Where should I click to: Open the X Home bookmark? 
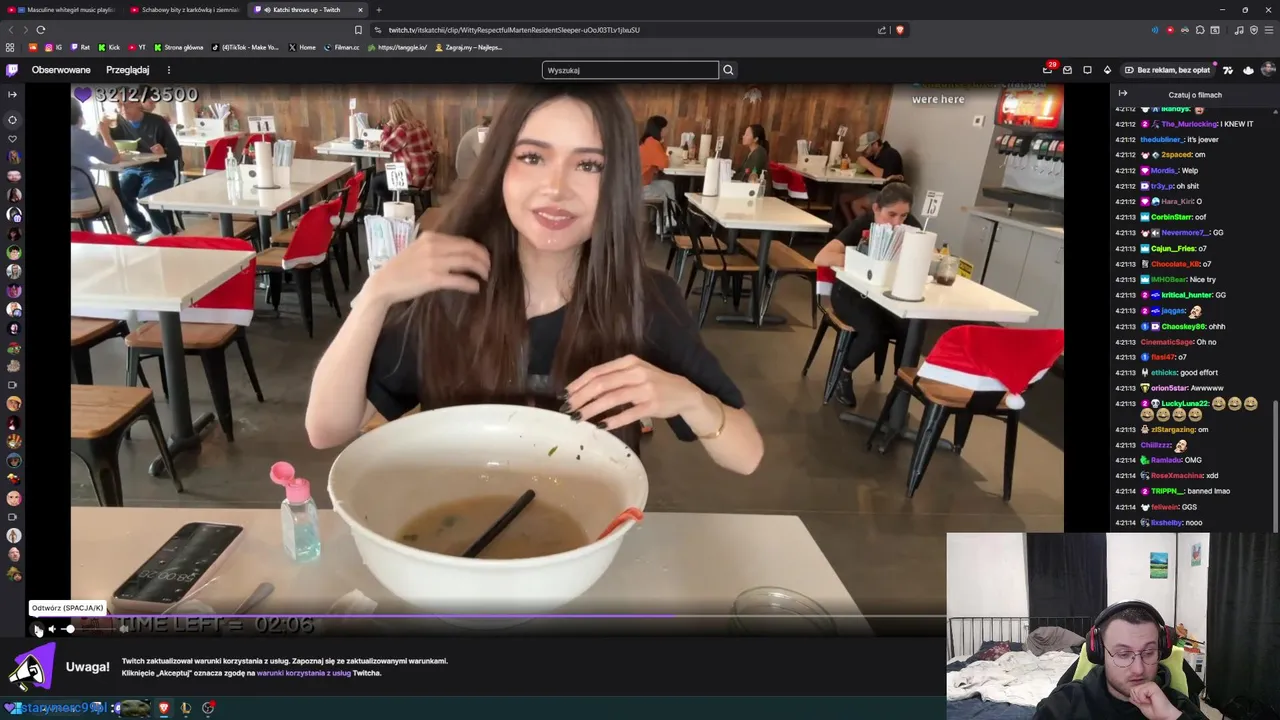point(302,47)
